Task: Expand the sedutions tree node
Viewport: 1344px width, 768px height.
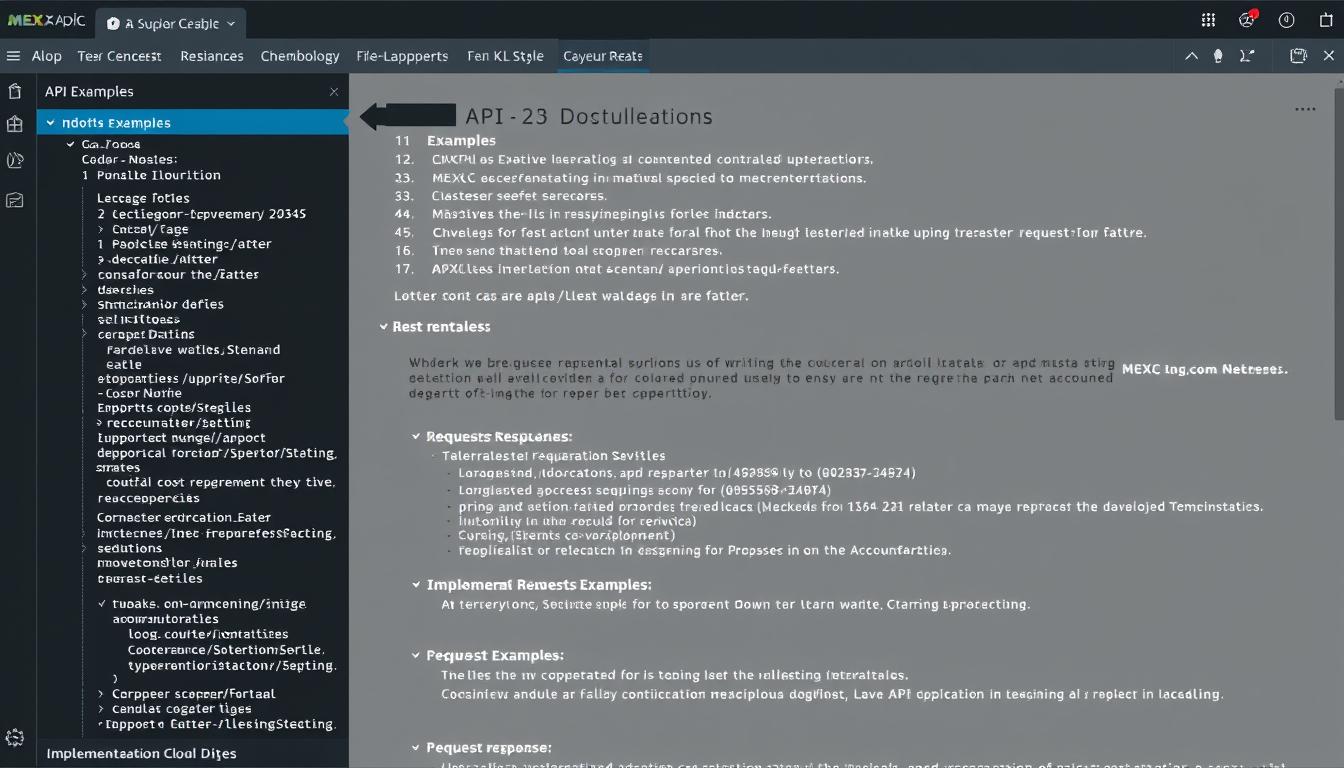Action: pos(85,548)
